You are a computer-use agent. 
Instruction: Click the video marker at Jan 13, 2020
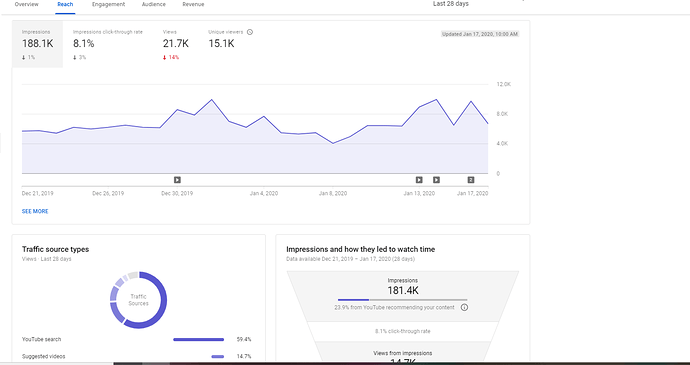pyautogui.click(x=419, y=180)
